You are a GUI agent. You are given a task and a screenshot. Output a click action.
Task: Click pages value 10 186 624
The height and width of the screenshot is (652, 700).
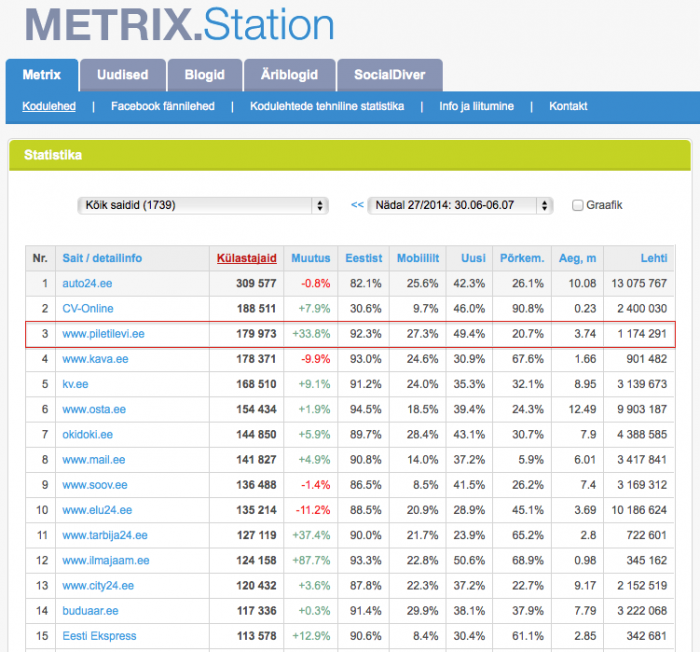(639, 510)
